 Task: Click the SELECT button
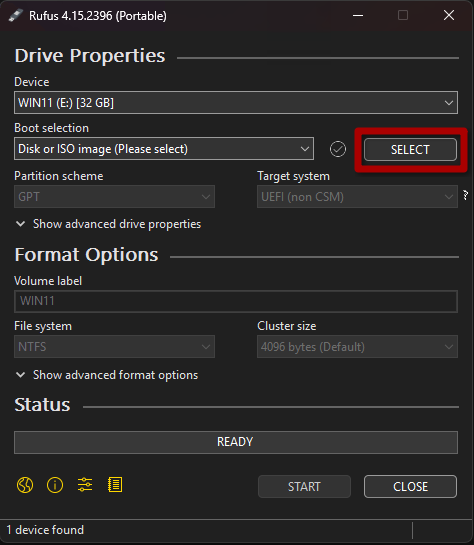tap(410, 149)
